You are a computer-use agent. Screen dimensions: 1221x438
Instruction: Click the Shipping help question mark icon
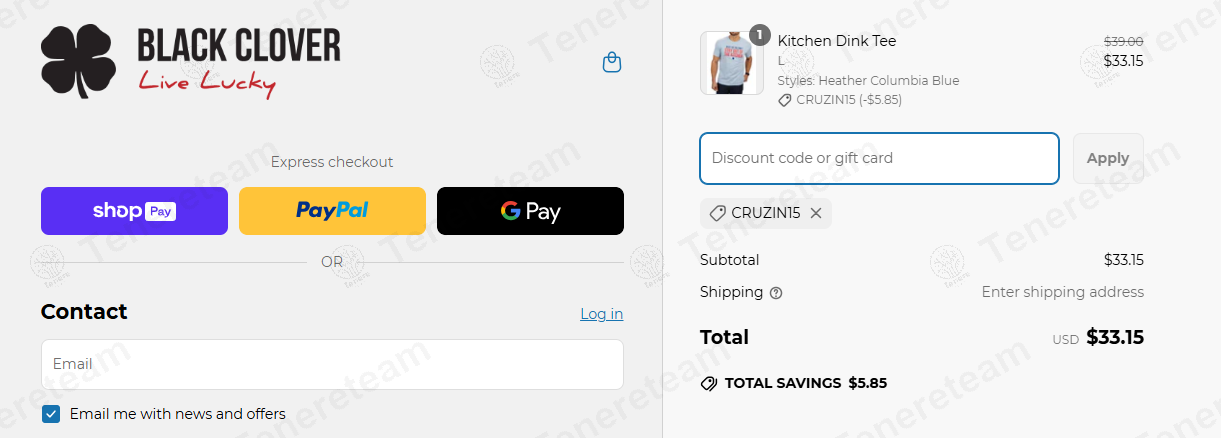click(x=776, y=293)
